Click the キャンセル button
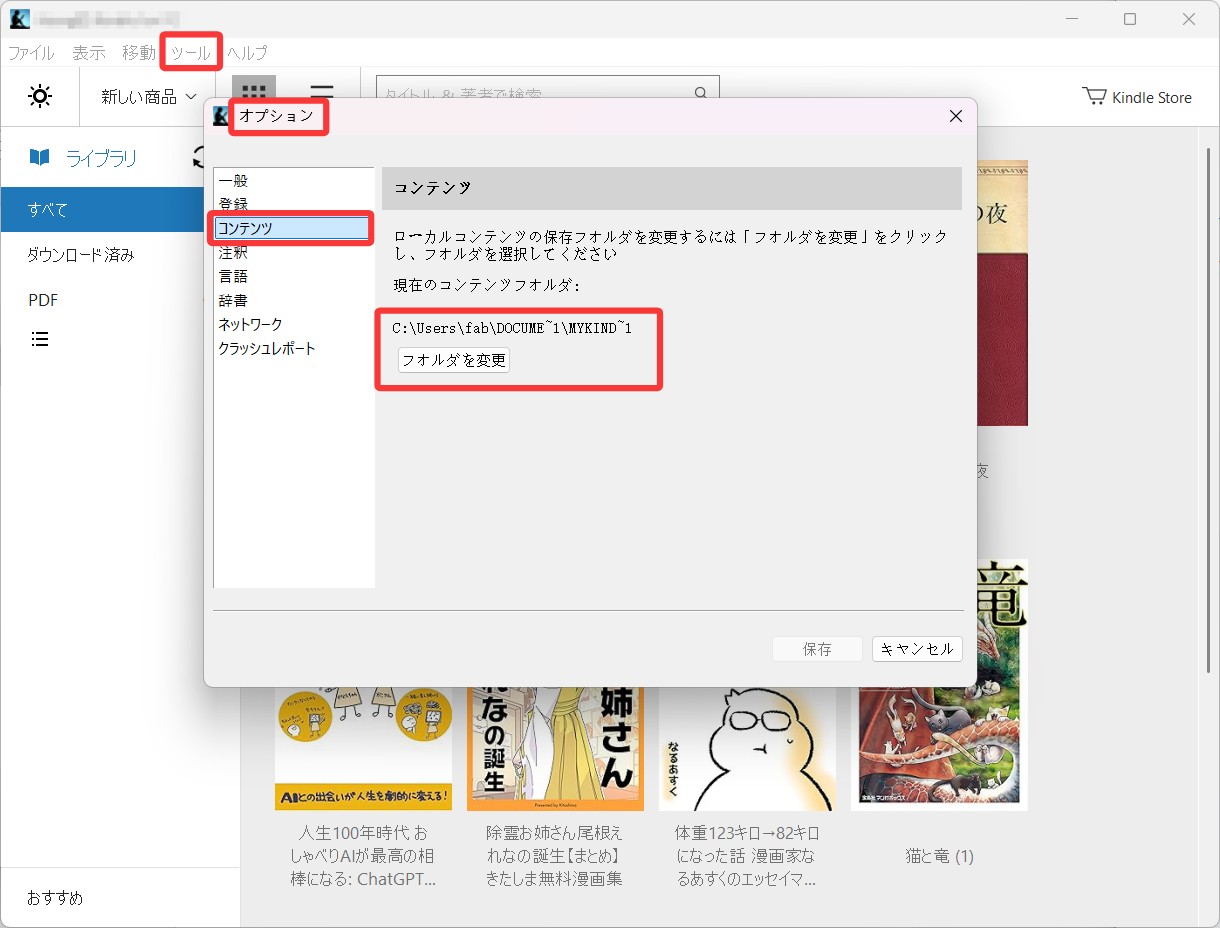The width and height of the screenshot is (1220, 928). 916,649
